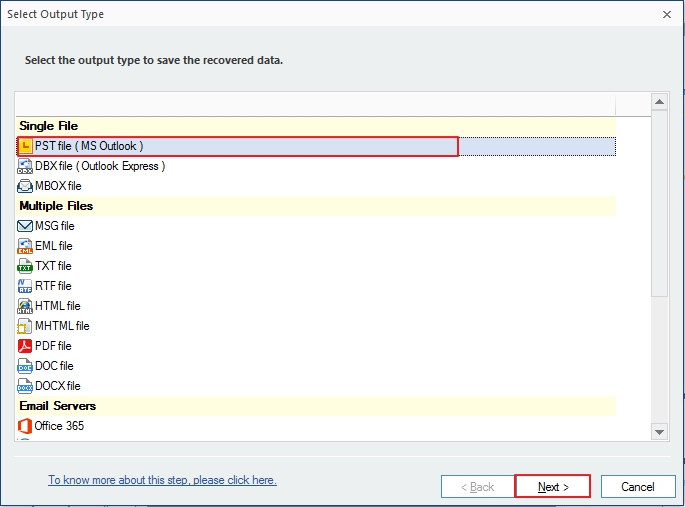Close the Select Output Type dialog
Viewport: 685px width, 507px height.
667,14
